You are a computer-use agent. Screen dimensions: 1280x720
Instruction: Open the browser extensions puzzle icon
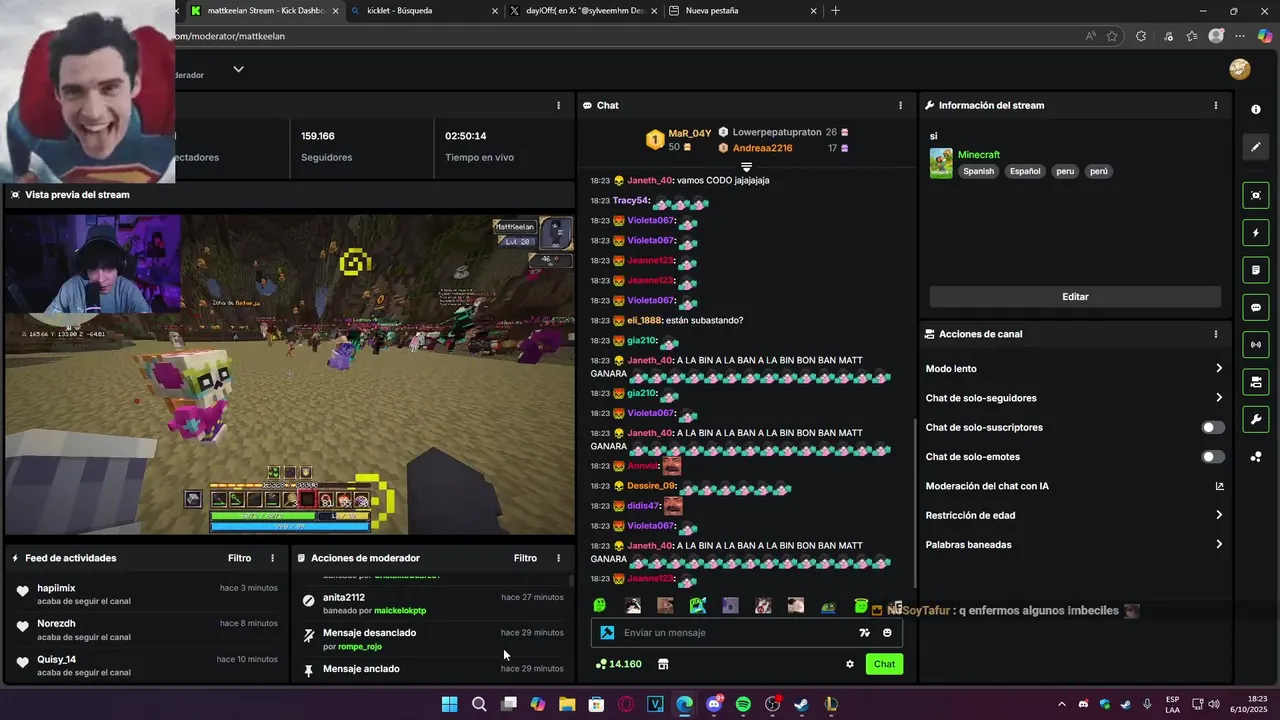pos(1141,36)
